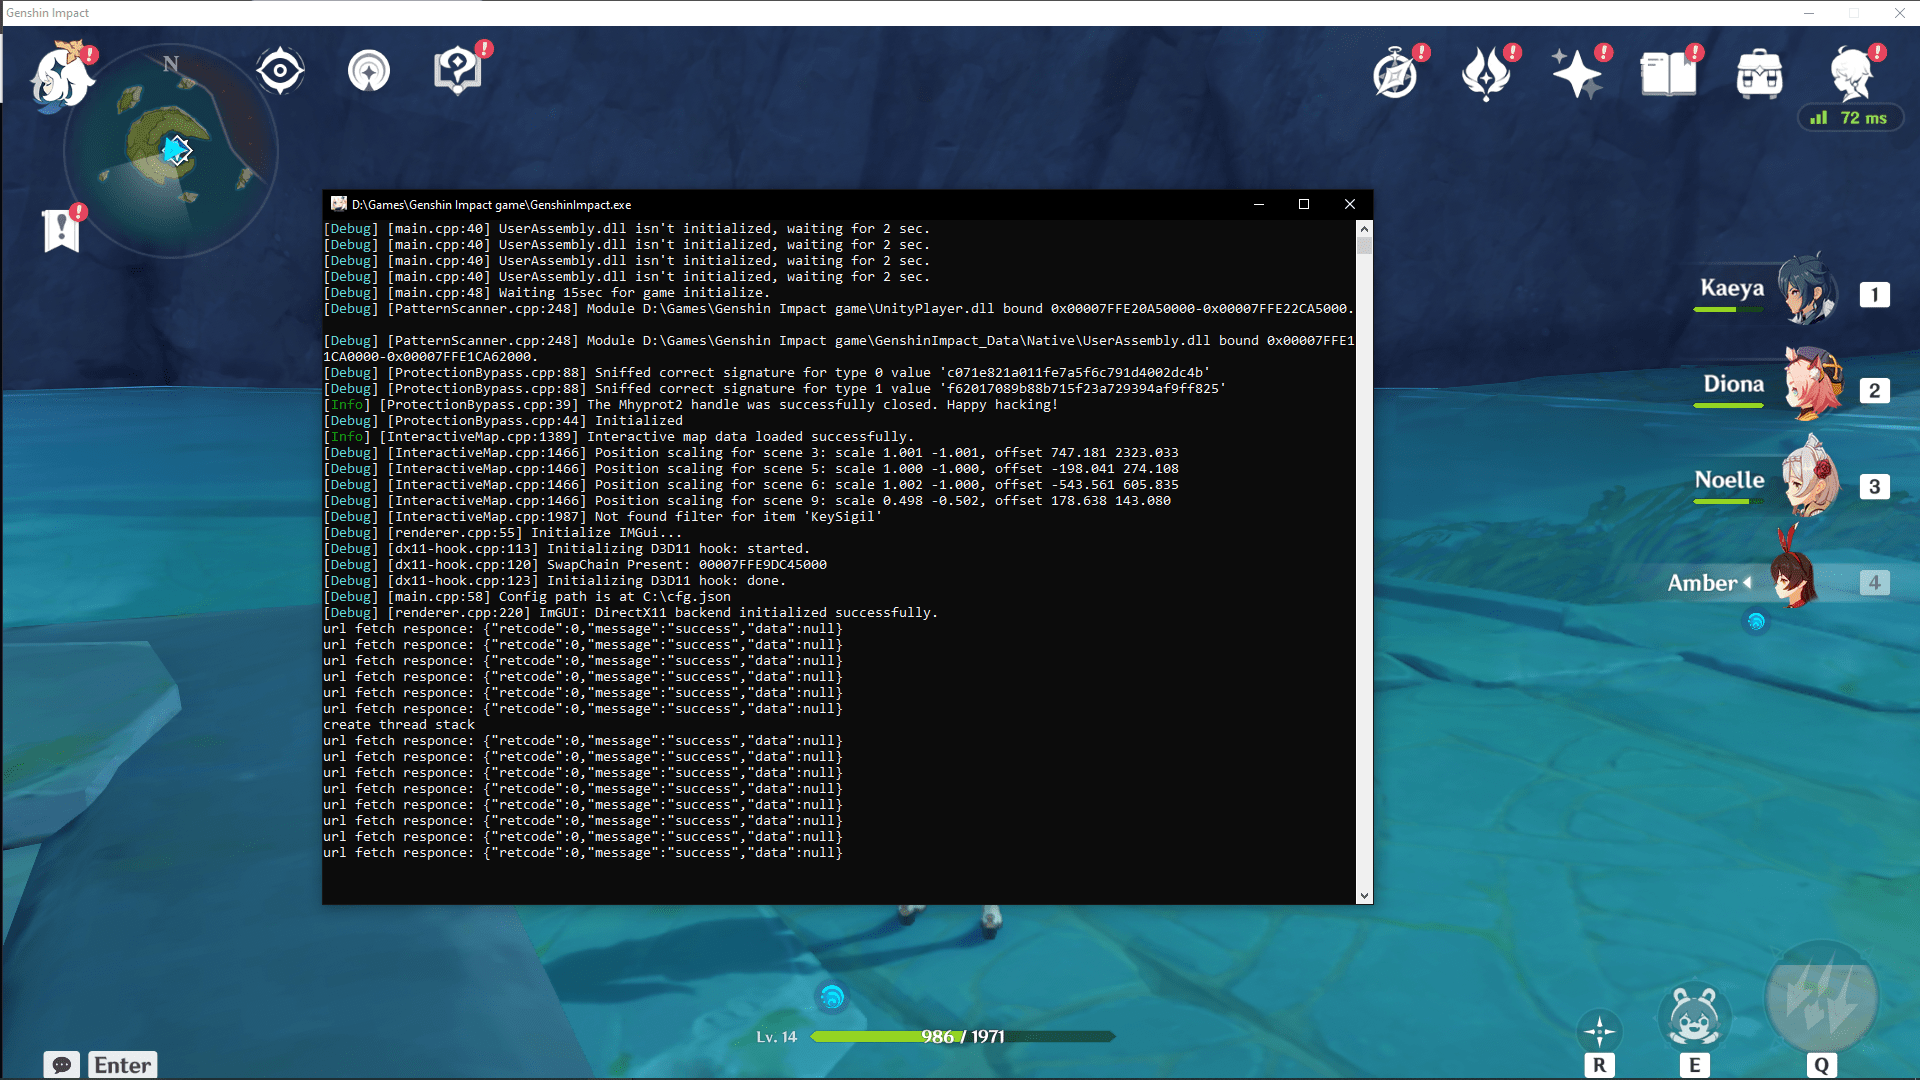Click the 'Happy hacking!' log line
Viewport: 1920px width, 1080px height.
click(x=690, y=405)
